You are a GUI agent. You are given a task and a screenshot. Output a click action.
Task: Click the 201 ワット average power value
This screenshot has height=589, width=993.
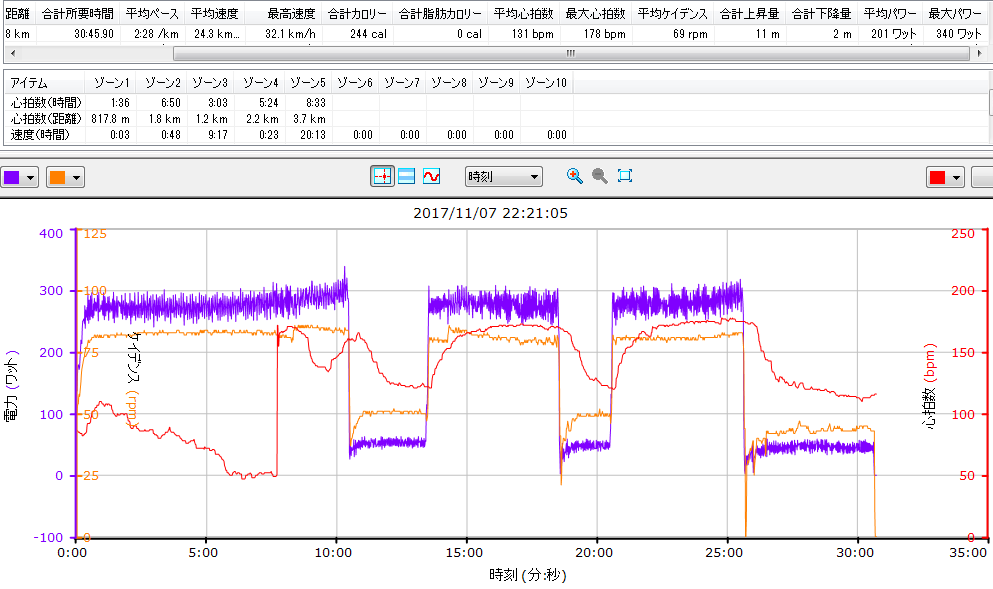pos(894,34)
